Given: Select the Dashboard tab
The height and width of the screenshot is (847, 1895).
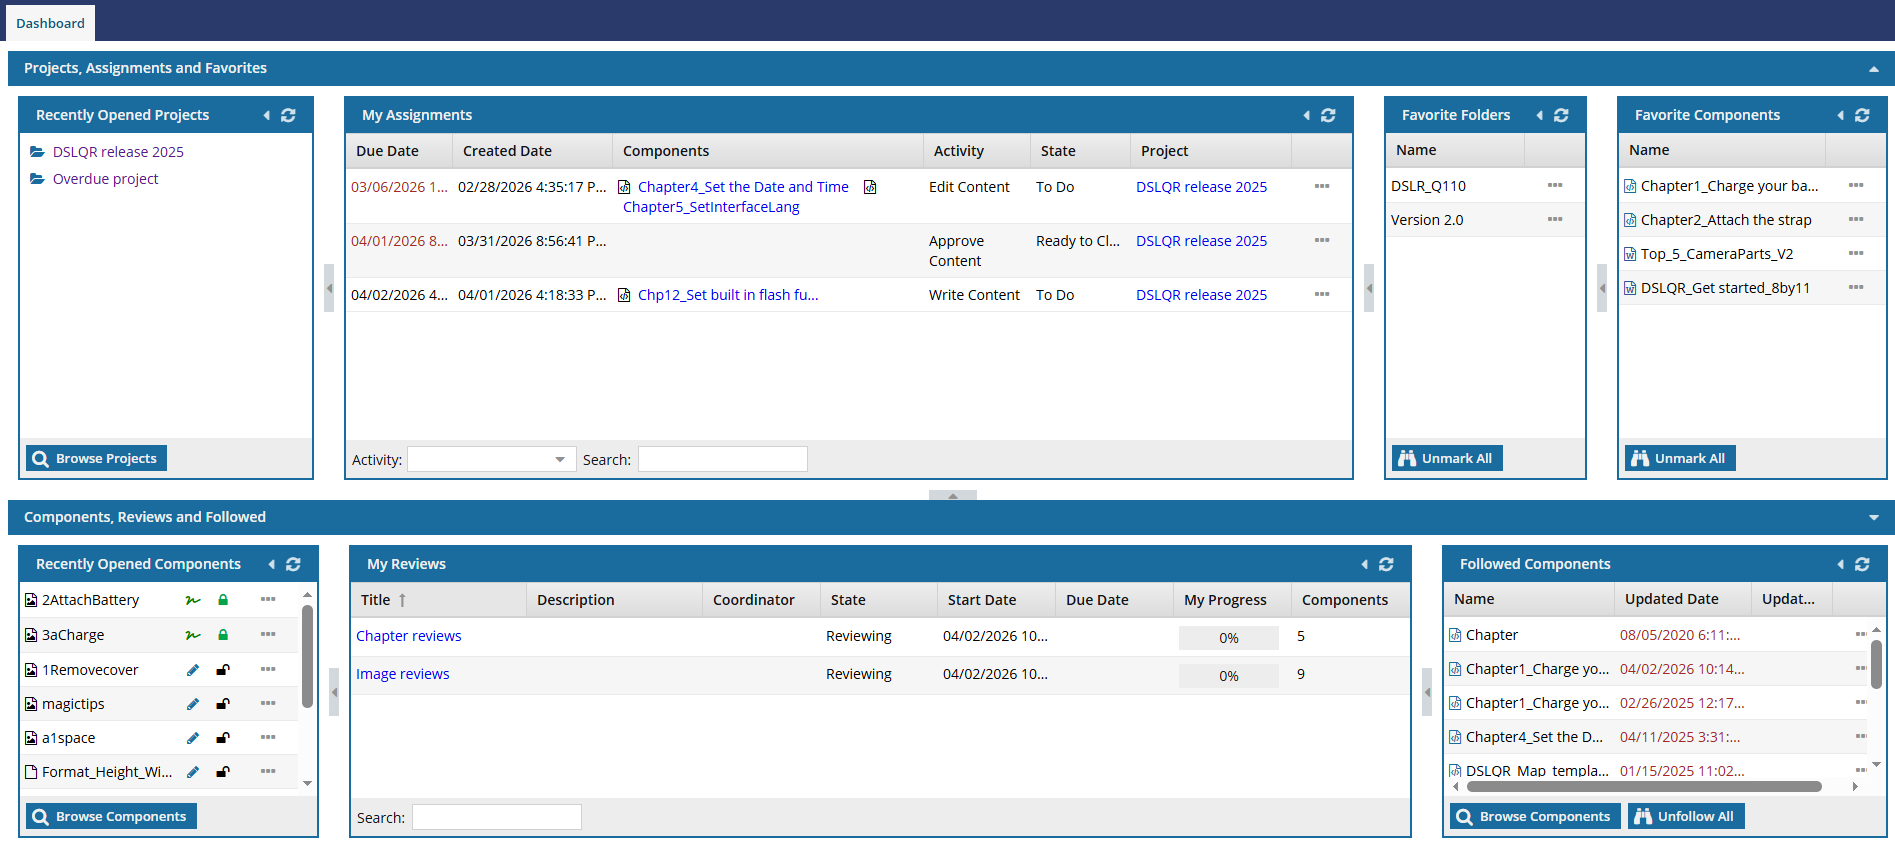Looking at the screenshot, I should (x=50, y=23).
